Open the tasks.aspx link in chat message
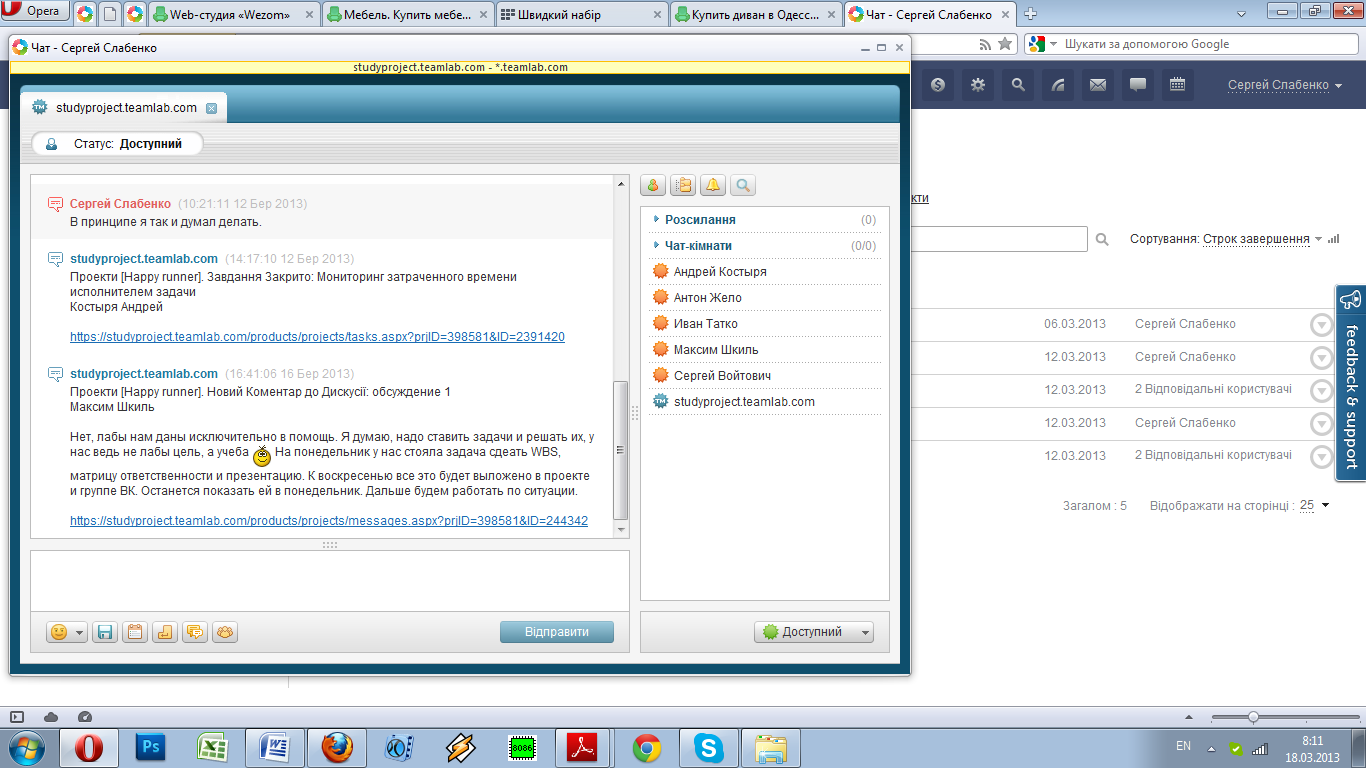The height and width of the screenshot is (768, 1366). click(x=317, y=337)
